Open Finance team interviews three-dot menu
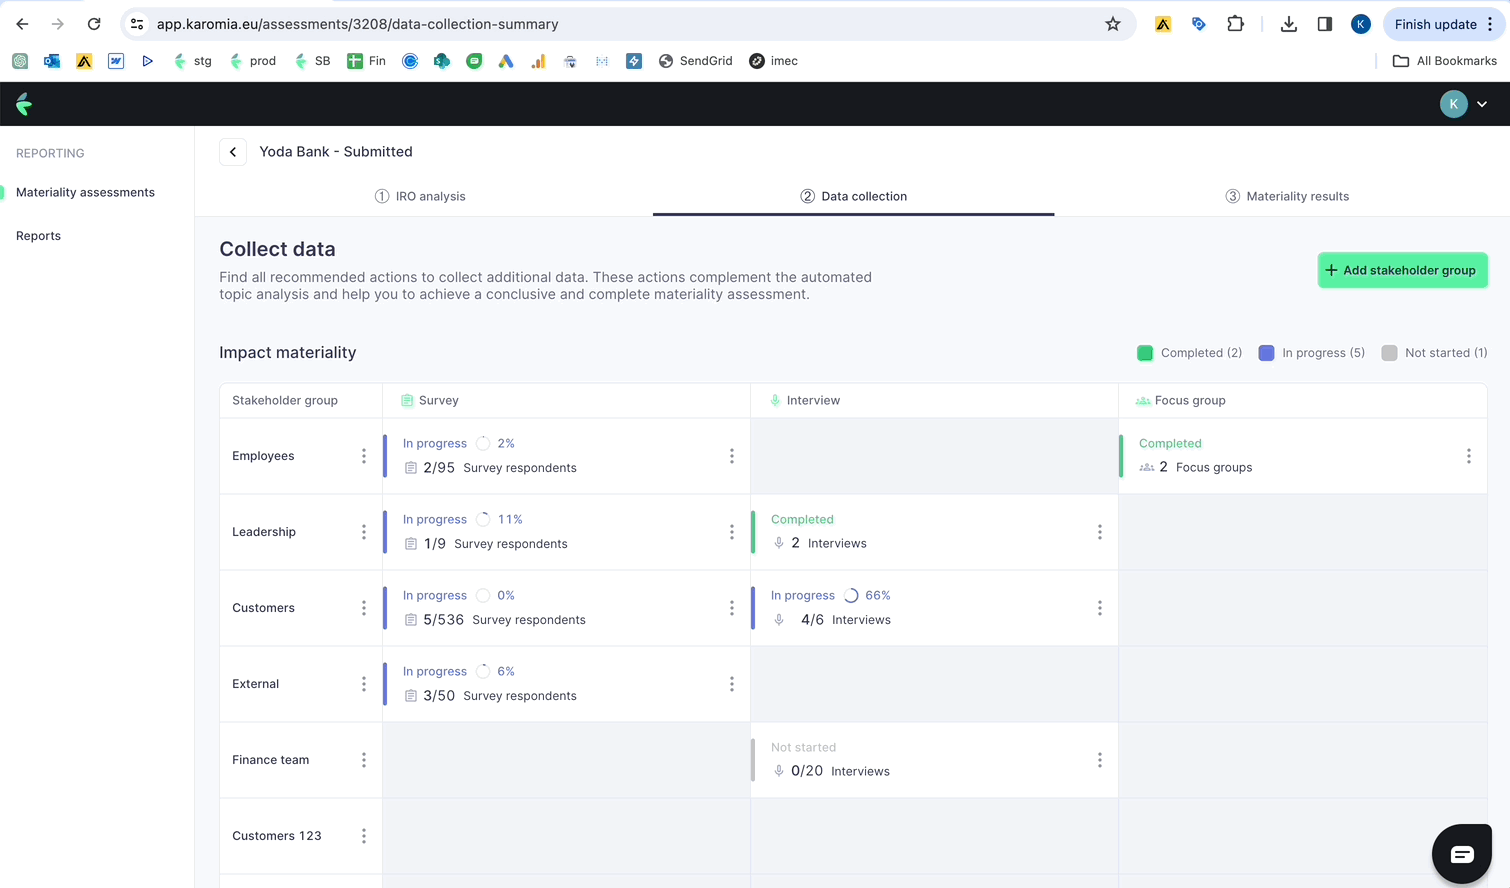This screenshot has width=1510, height=888. coord(1100,760)
